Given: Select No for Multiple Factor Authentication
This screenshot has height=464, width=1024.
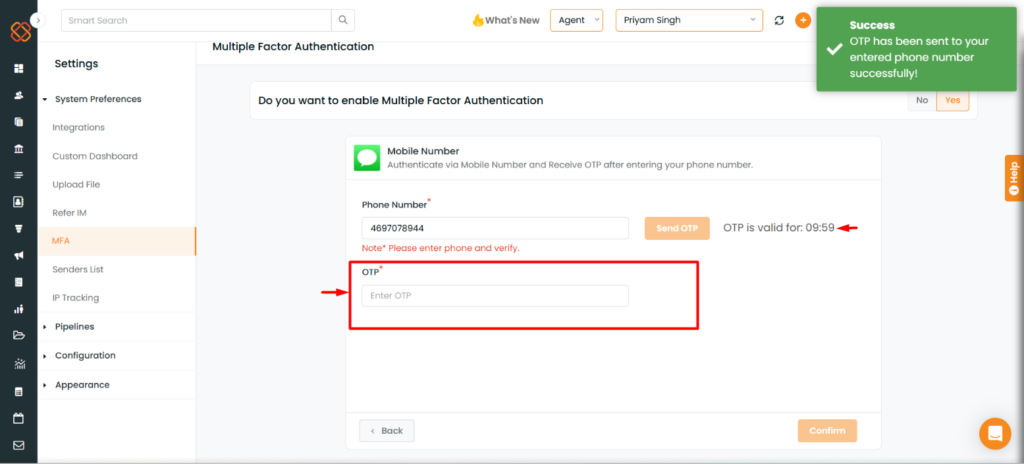Looking at the screenshot, I should point(922,101).
